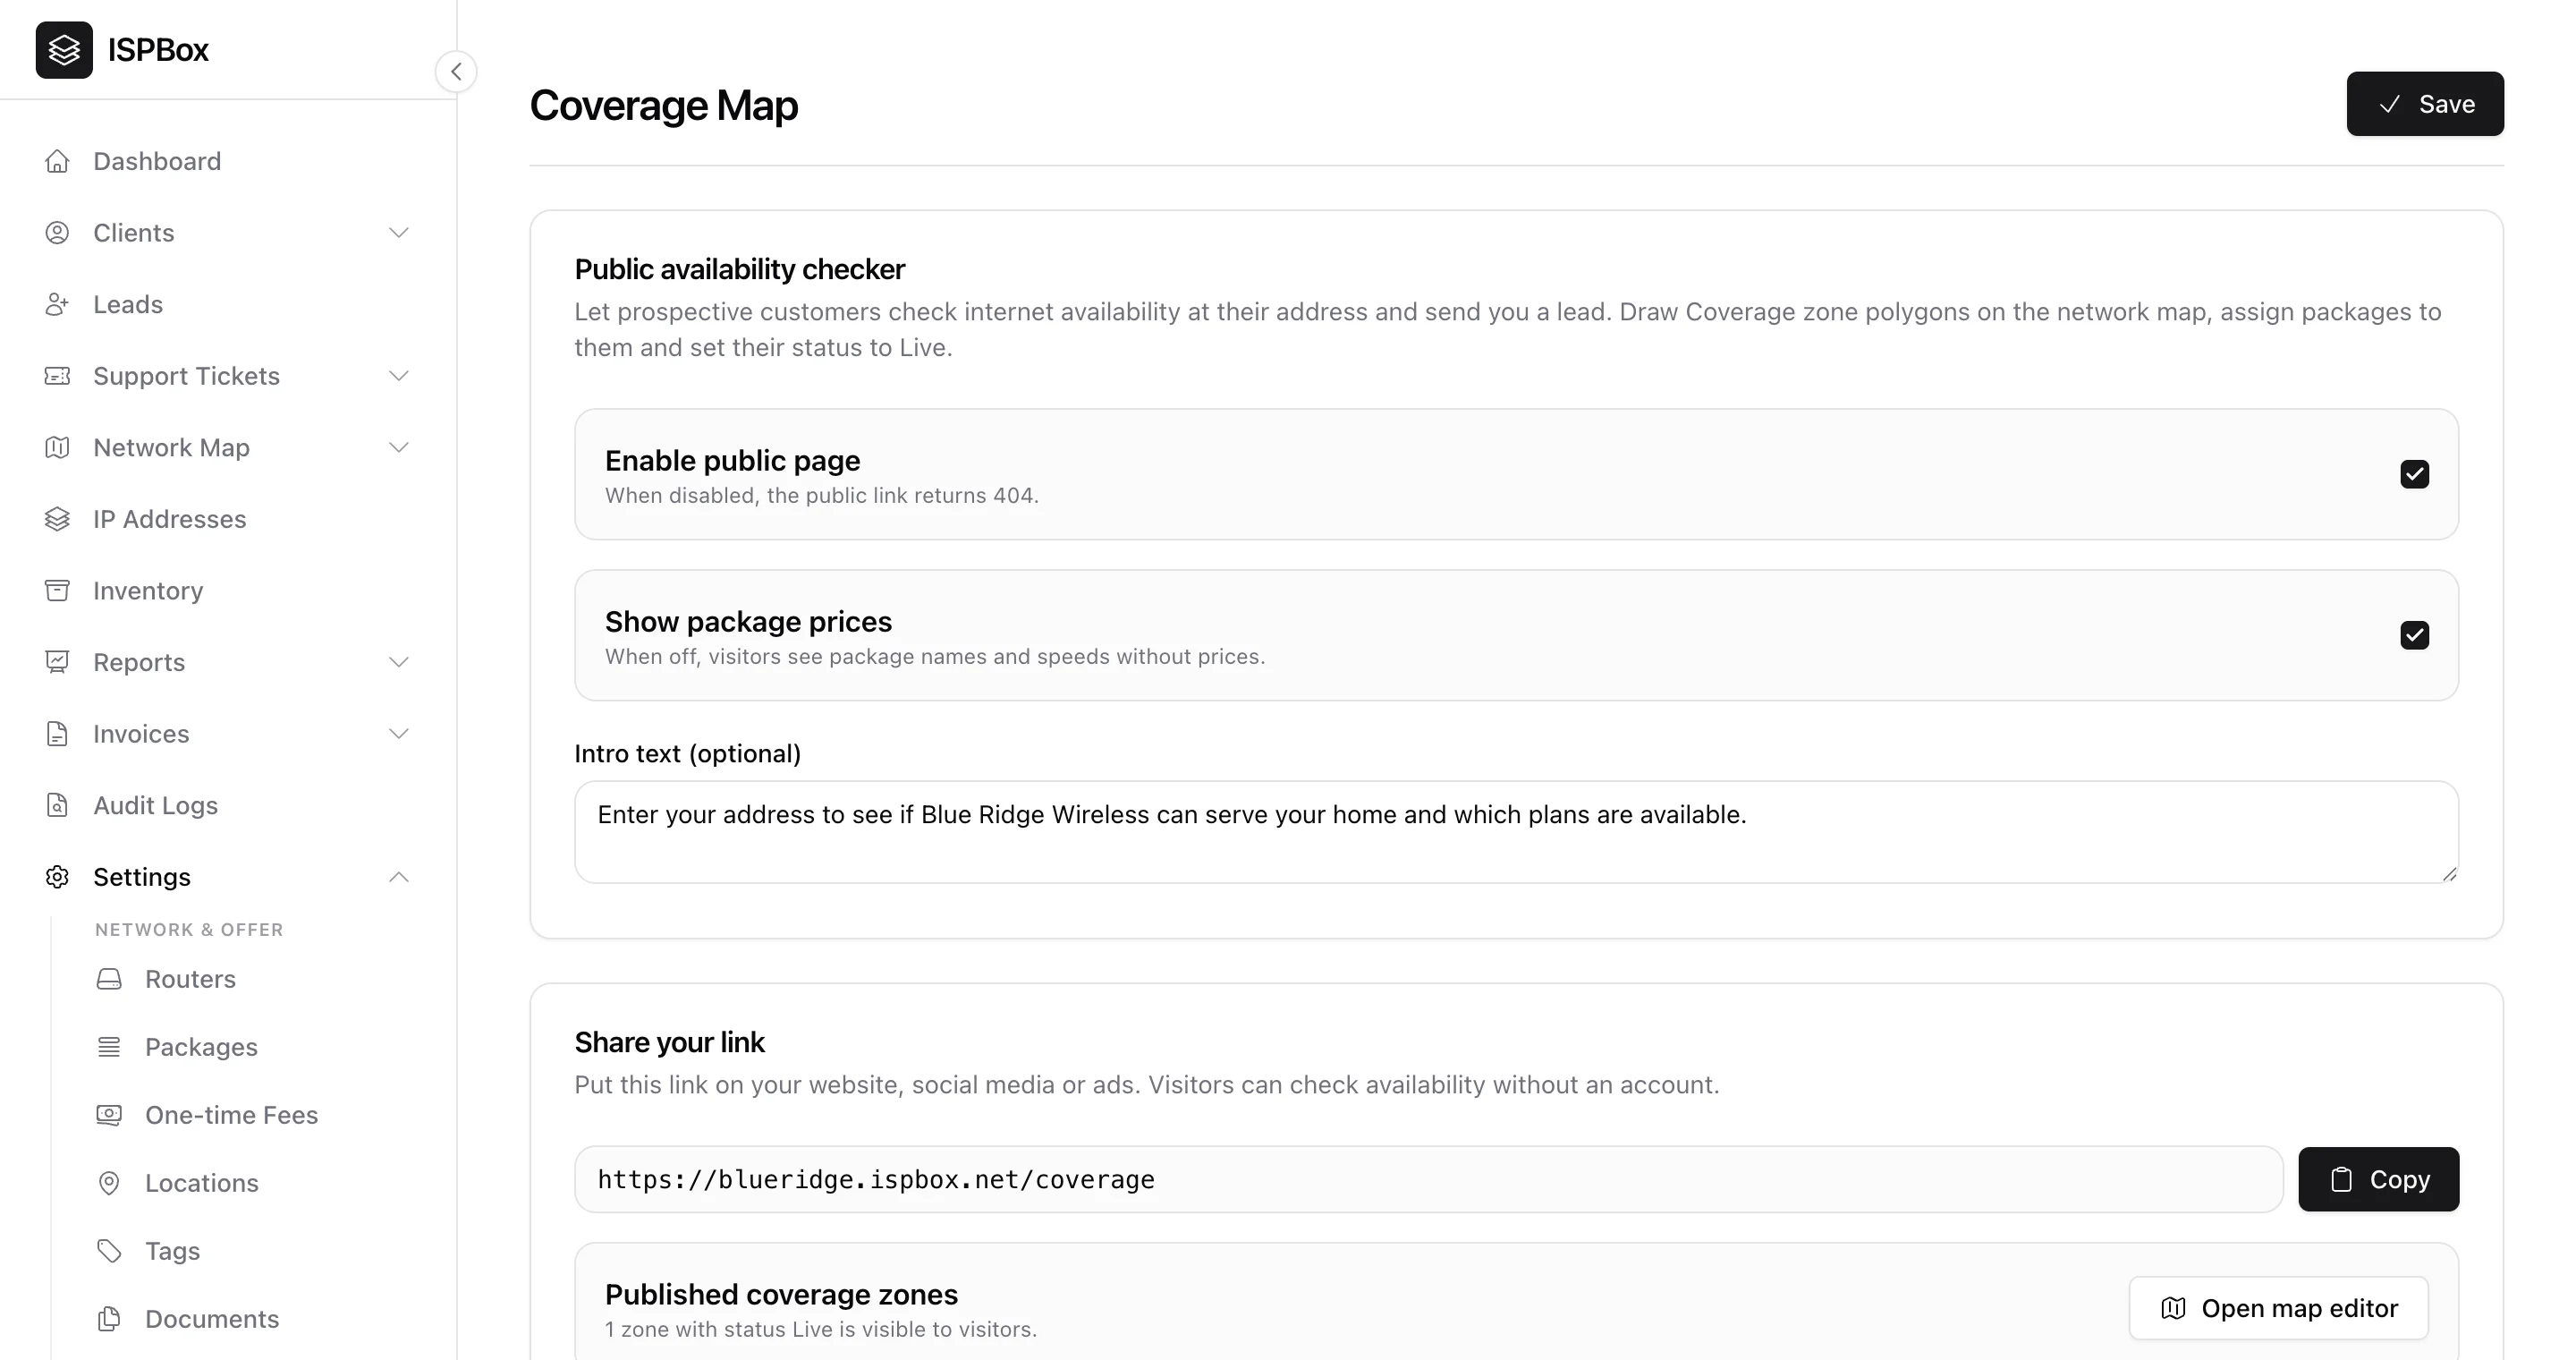Screen dimensions: 2576x1360
Task: Click the IP Addresses layers icon
Action: coord(57,519)
